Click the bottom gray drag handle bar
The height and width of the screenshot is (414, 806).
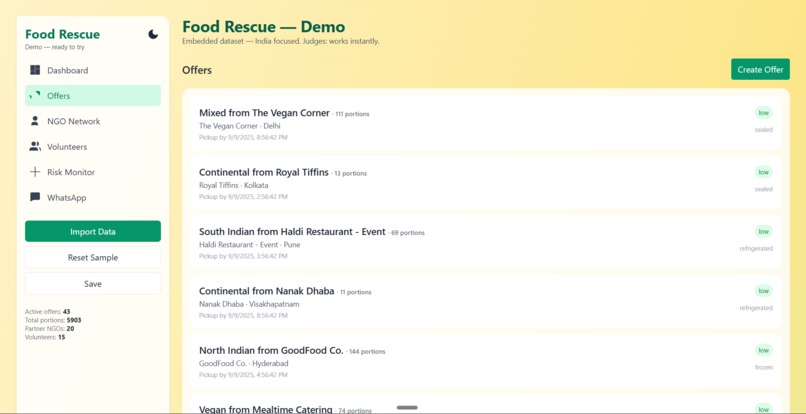pos(407,407)
